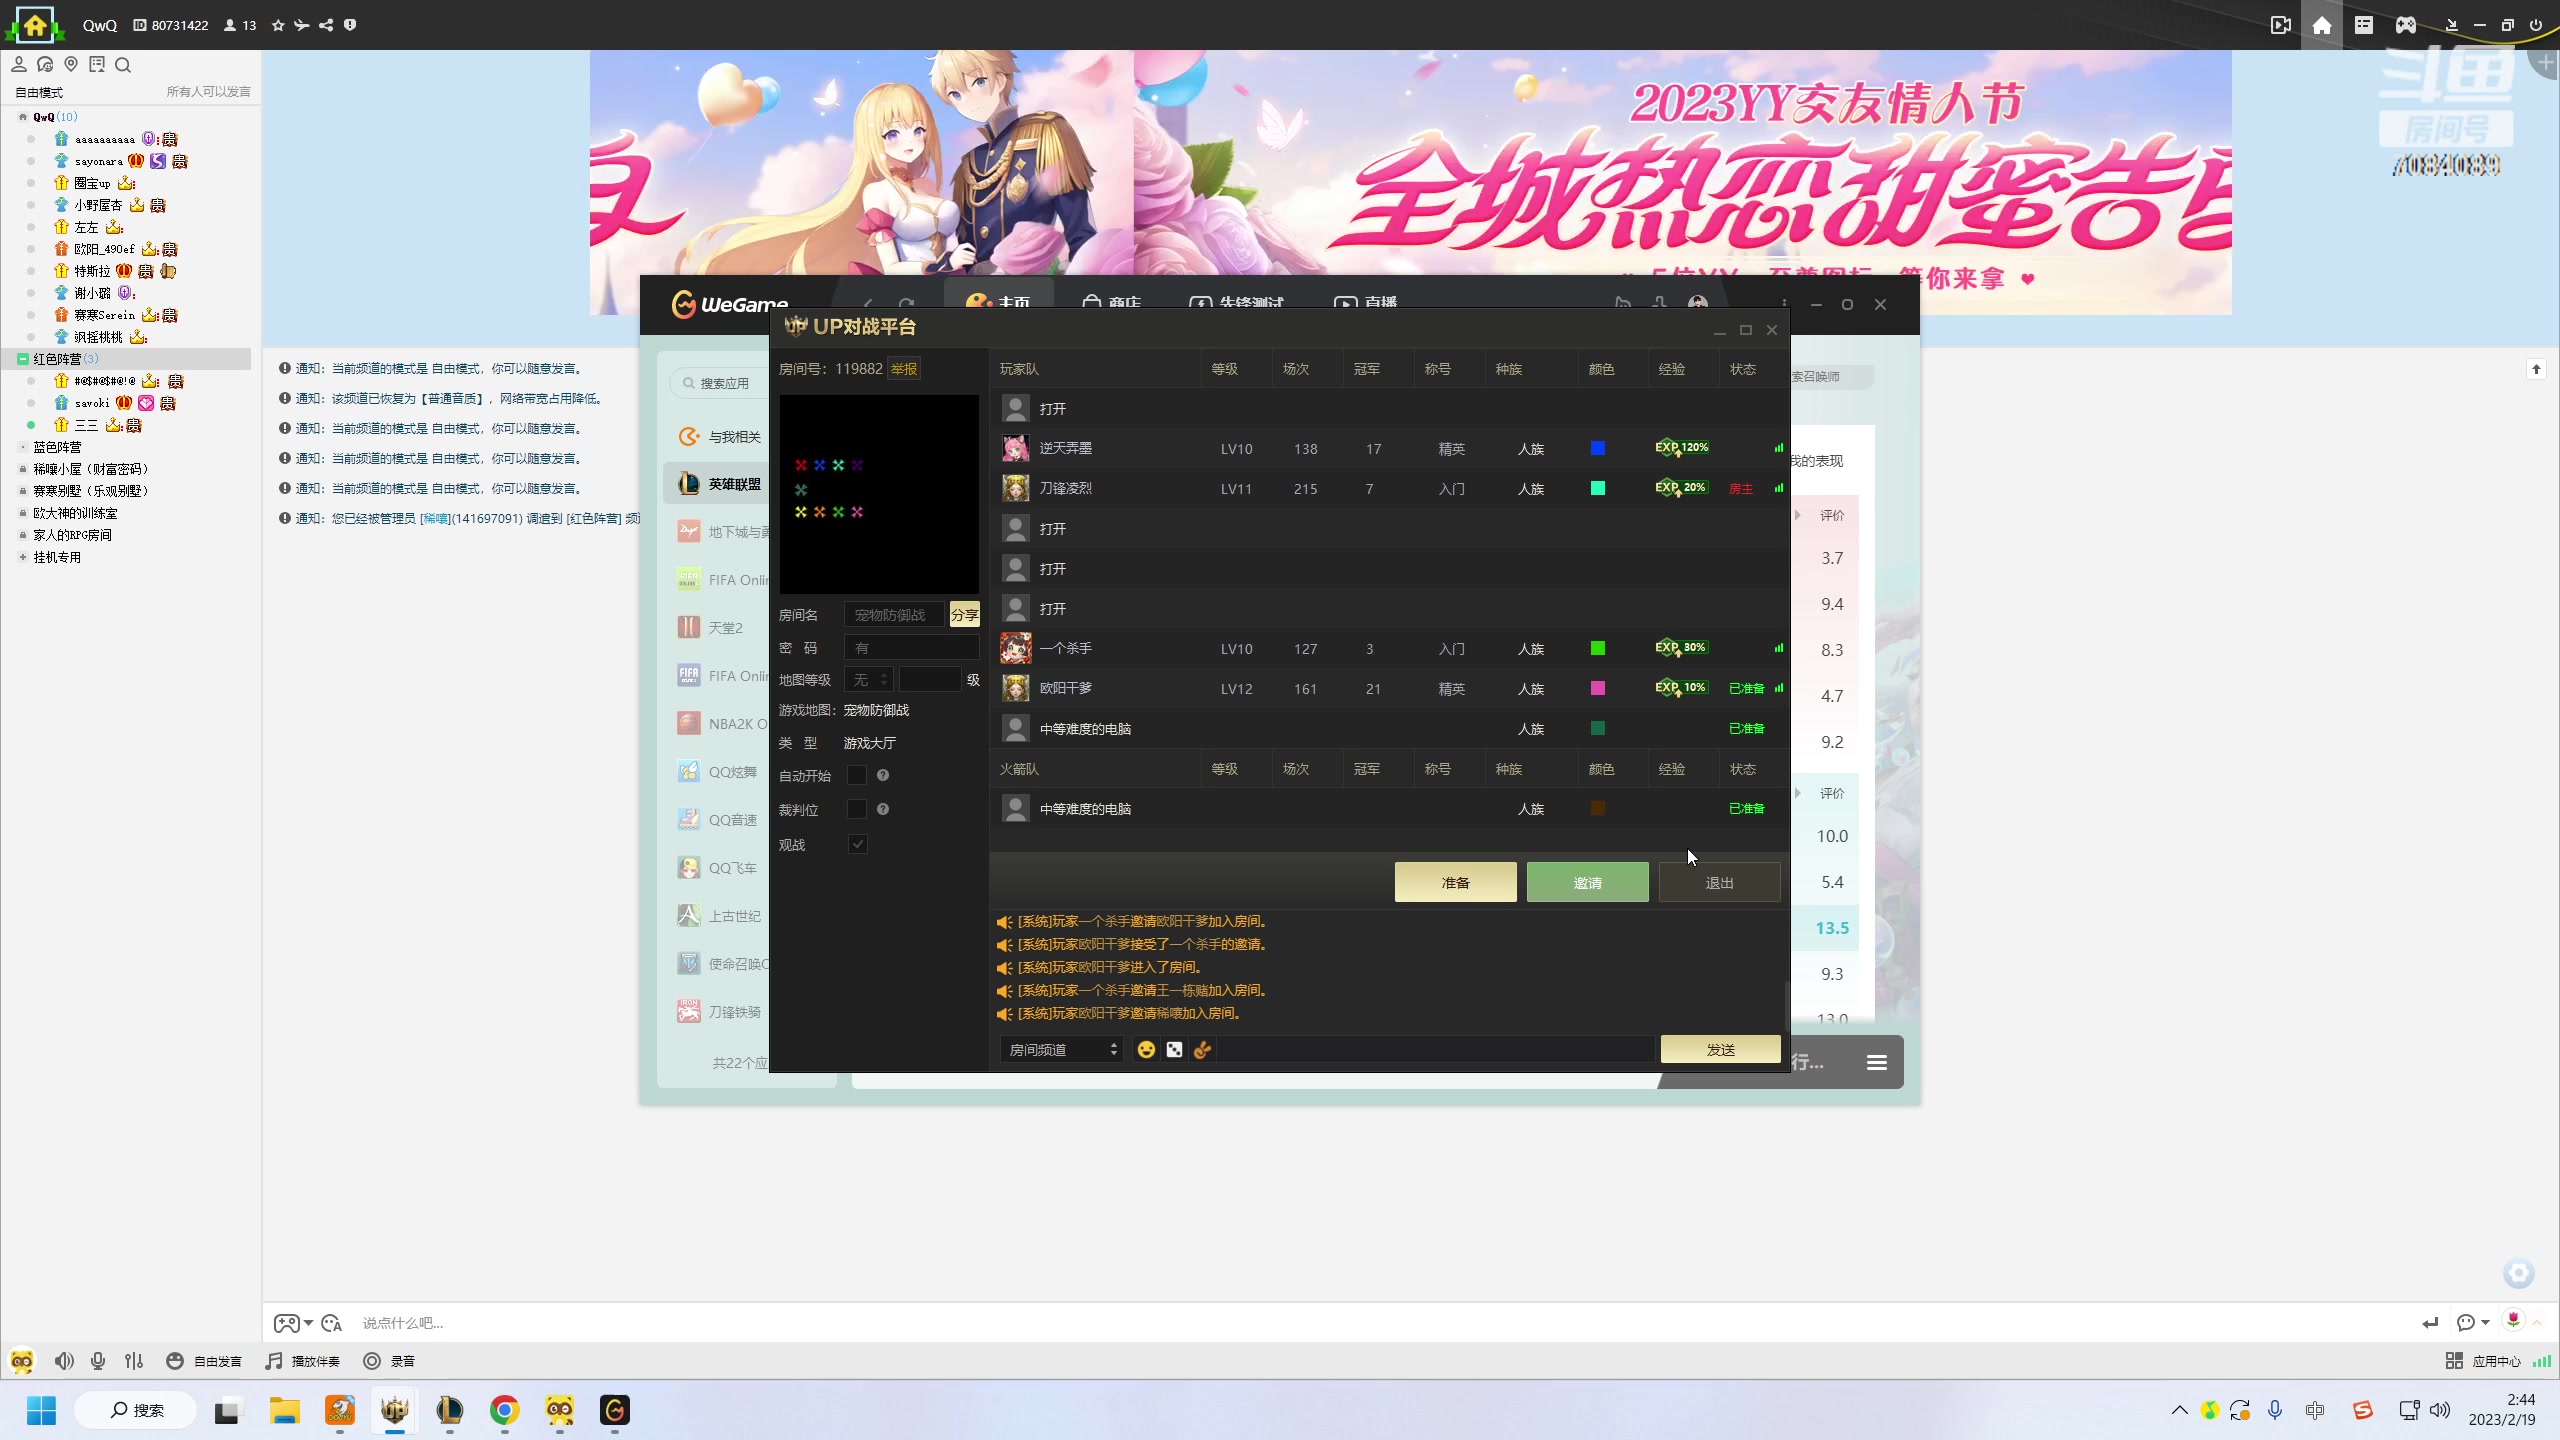Screen dimensions: 2560x1440
Task: Click the dice icon in room chat bar
Action: (1174, 1049)
